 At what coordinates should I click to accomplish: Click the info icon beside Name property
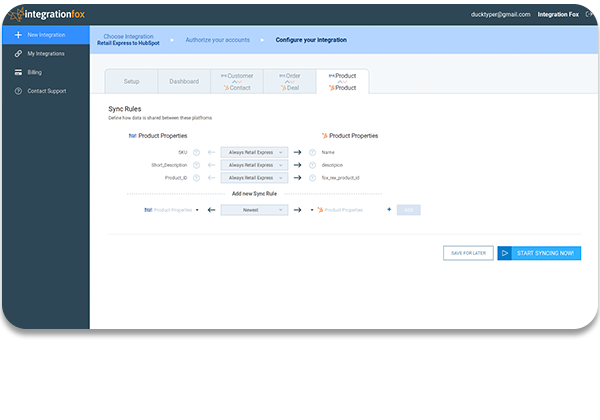tap(312, 152)
